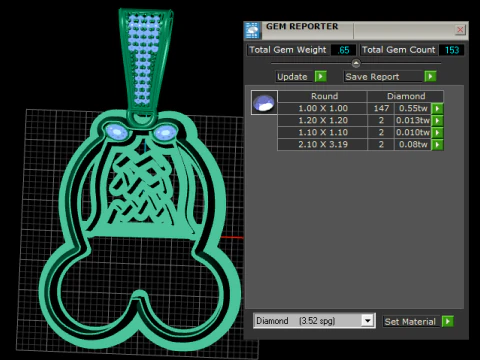This screenshot has height=360, width=480.
Task: Select the round gem thumbnail
Action: point(264,103)
